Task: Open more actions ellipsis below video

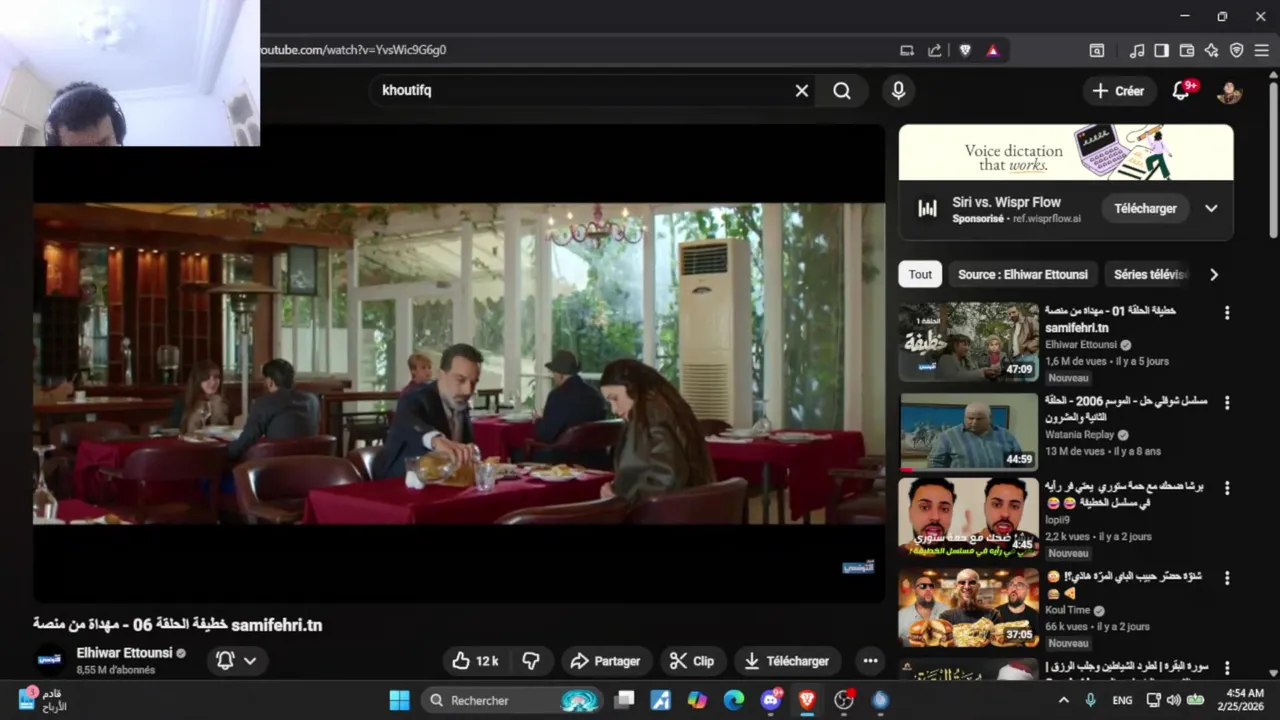Action: tap(870, 661)
